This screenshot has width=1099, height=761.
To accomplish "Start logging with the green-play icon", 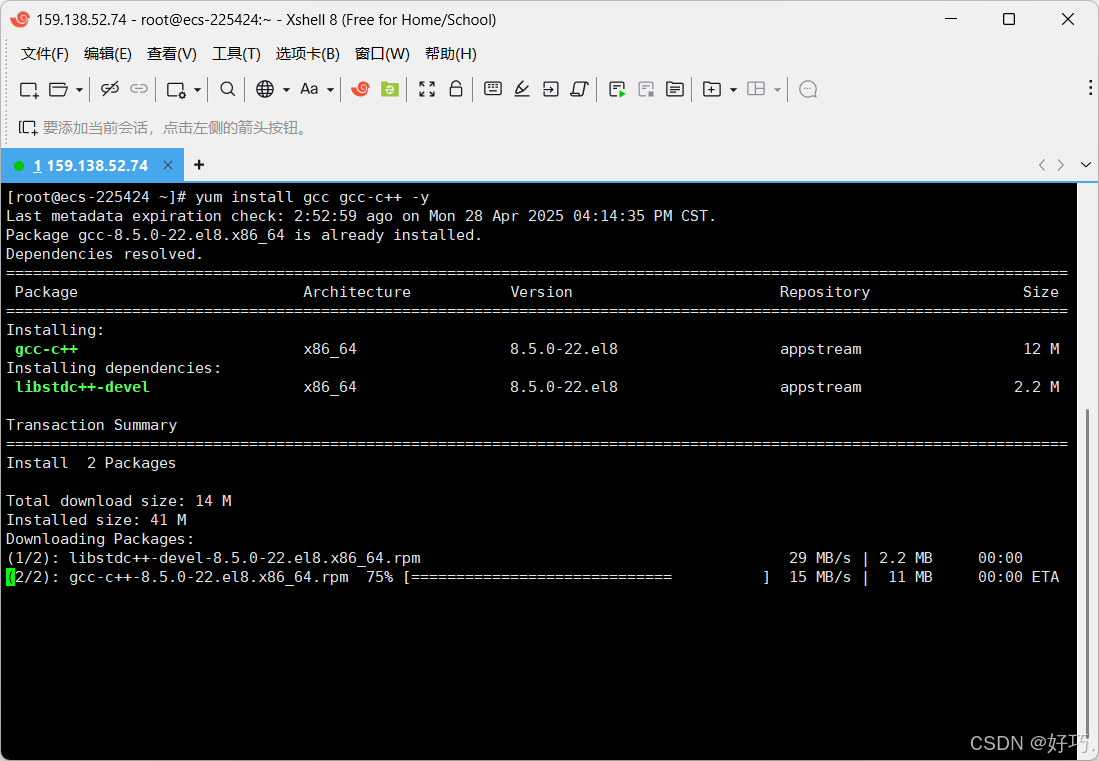I will (x=617, y=89).
